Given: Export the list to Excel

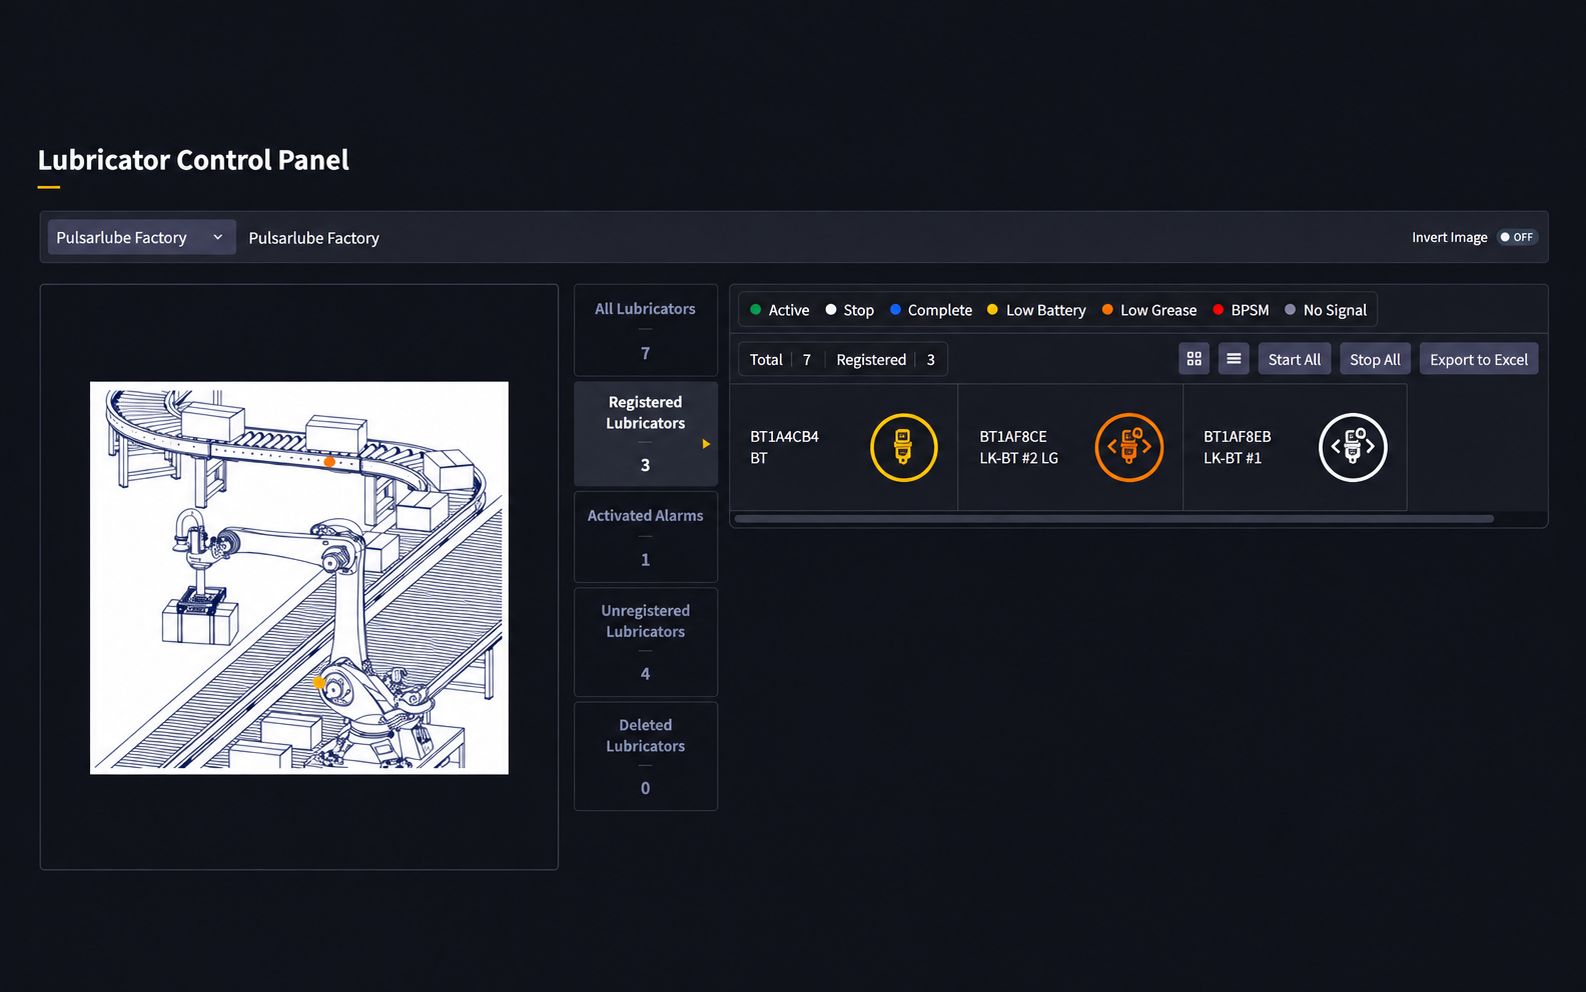Looking at the screenshot, I should pyautogui.click(x=1479, y=359).
